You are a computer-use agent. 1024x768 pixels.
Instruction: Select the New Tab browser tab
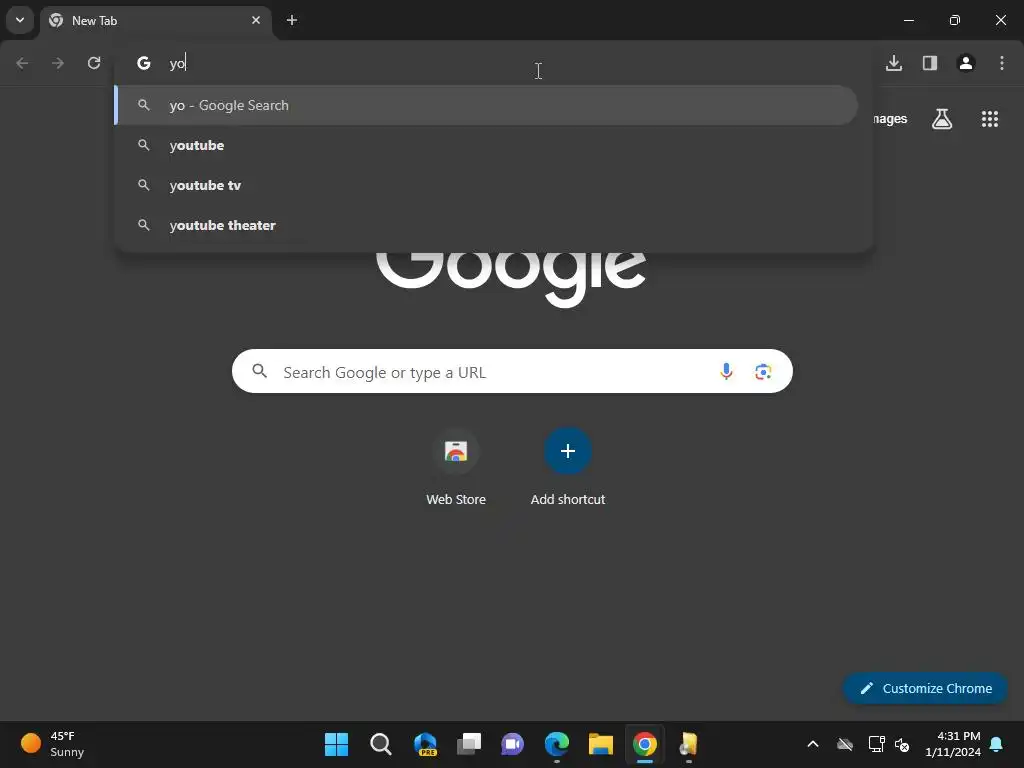(x=155, y=21)
